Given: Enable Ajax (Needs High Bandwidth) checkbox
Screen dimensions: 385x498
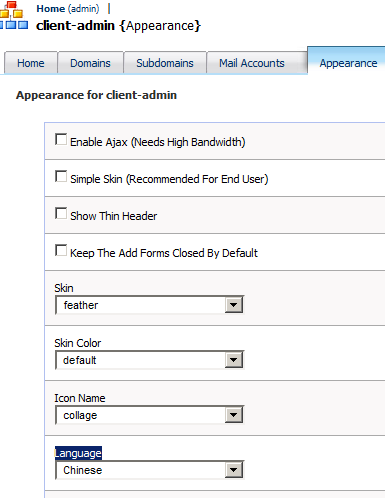Looking at the screenshot, I should coord(61,140).
